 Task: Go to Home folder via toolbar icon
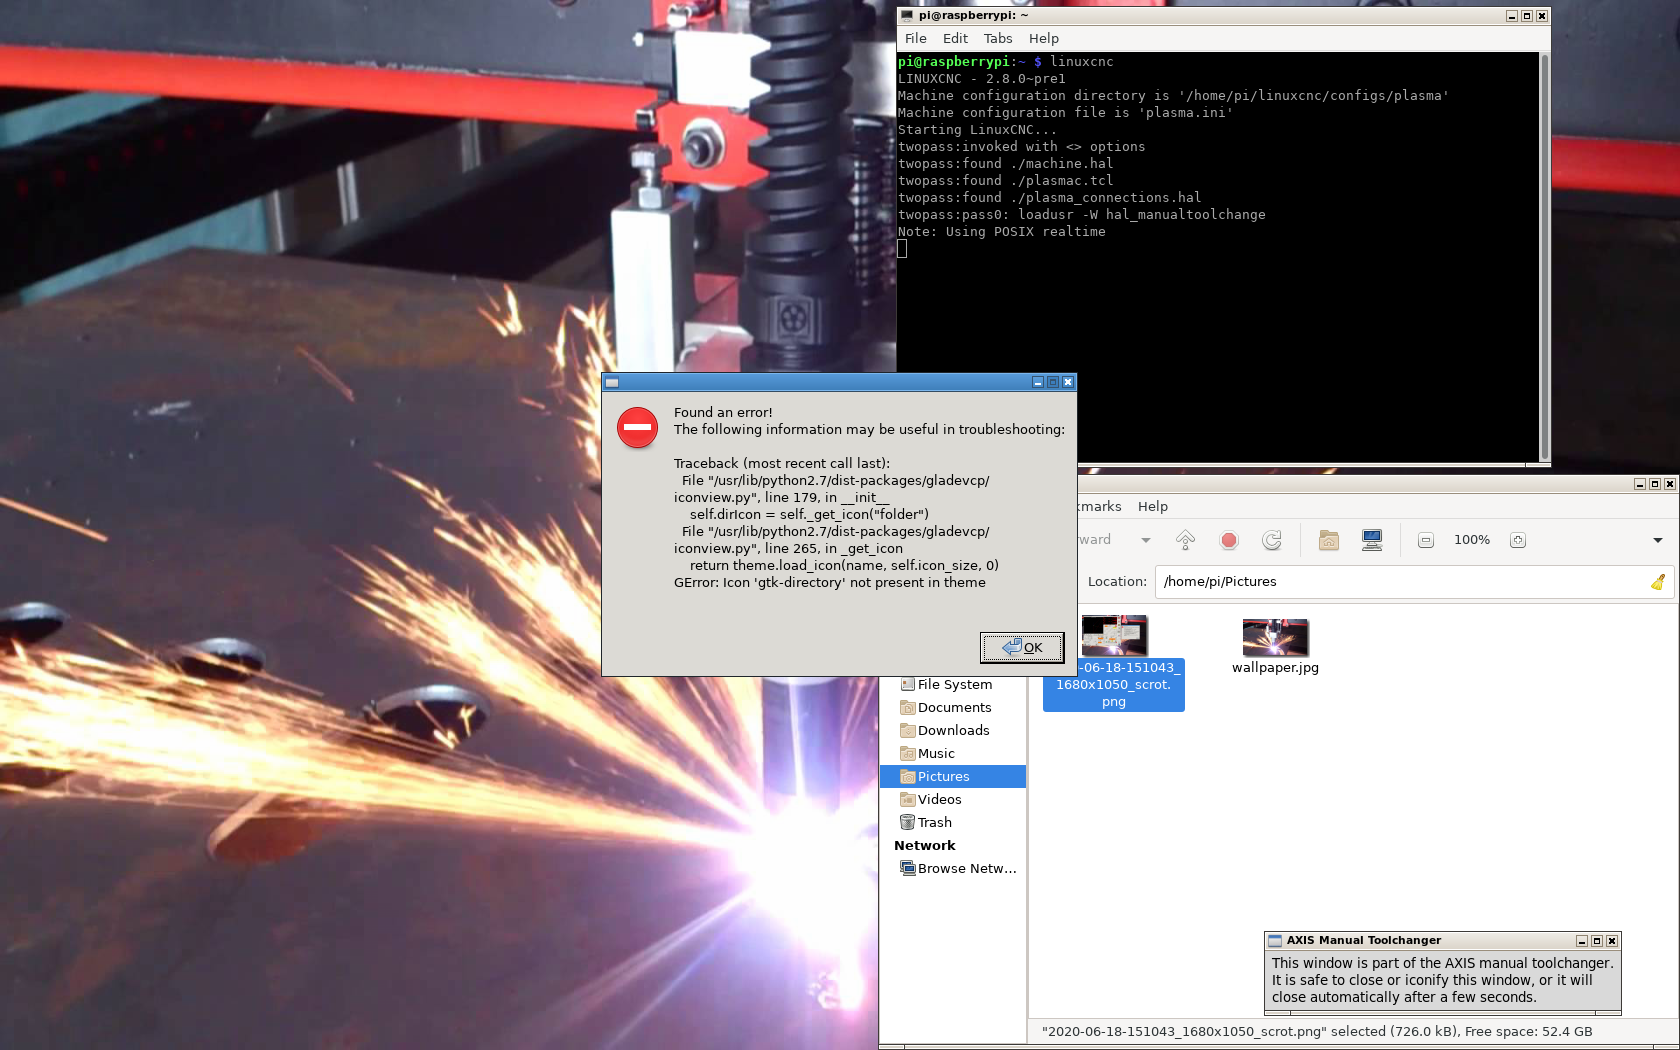click(1329, 540)
